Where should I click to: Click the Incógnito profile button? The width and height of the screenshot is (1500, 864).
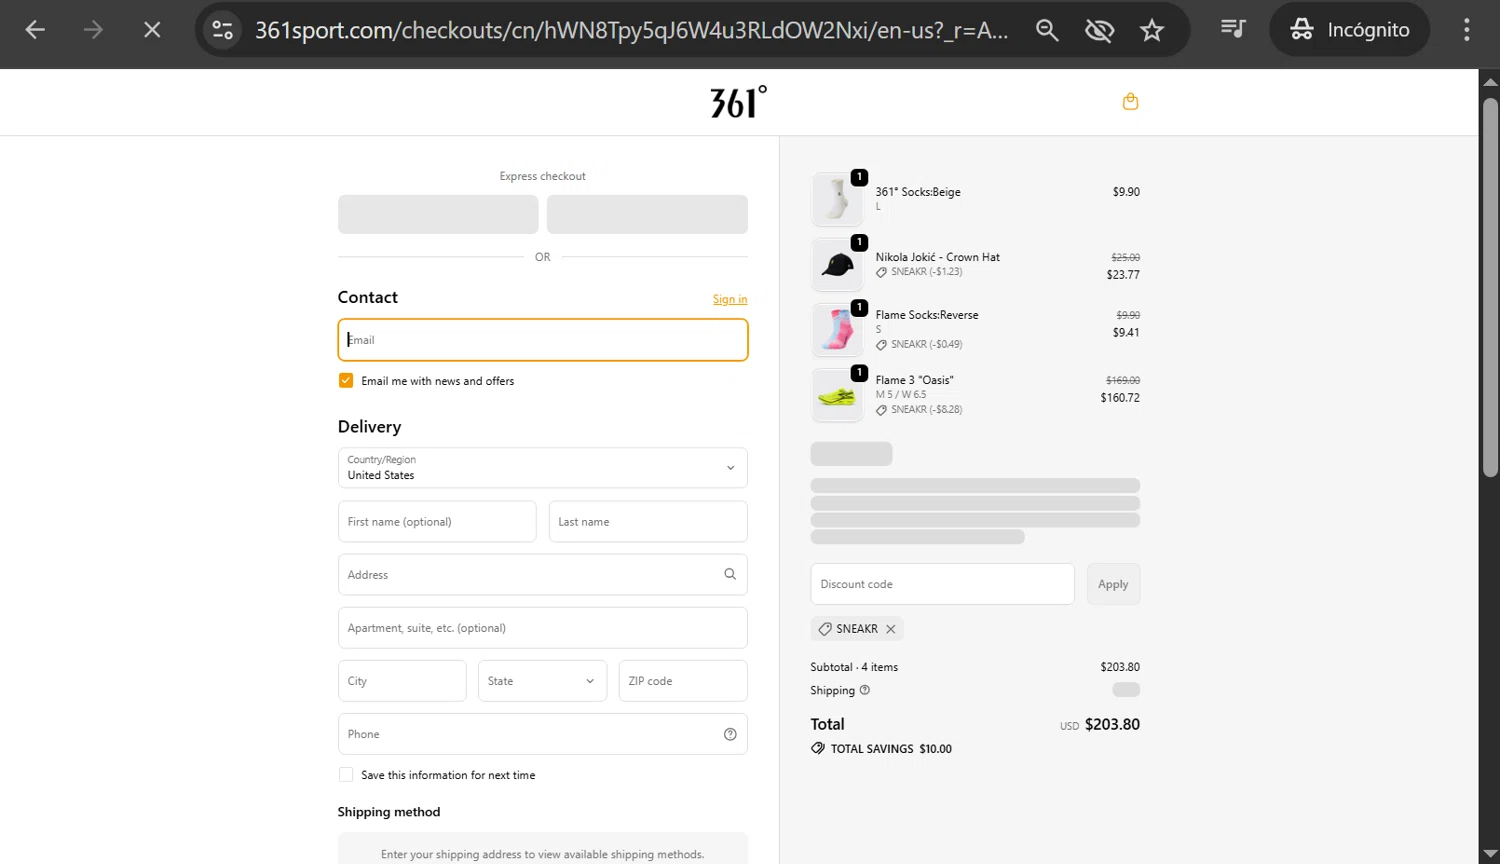tap(1349, 30)
